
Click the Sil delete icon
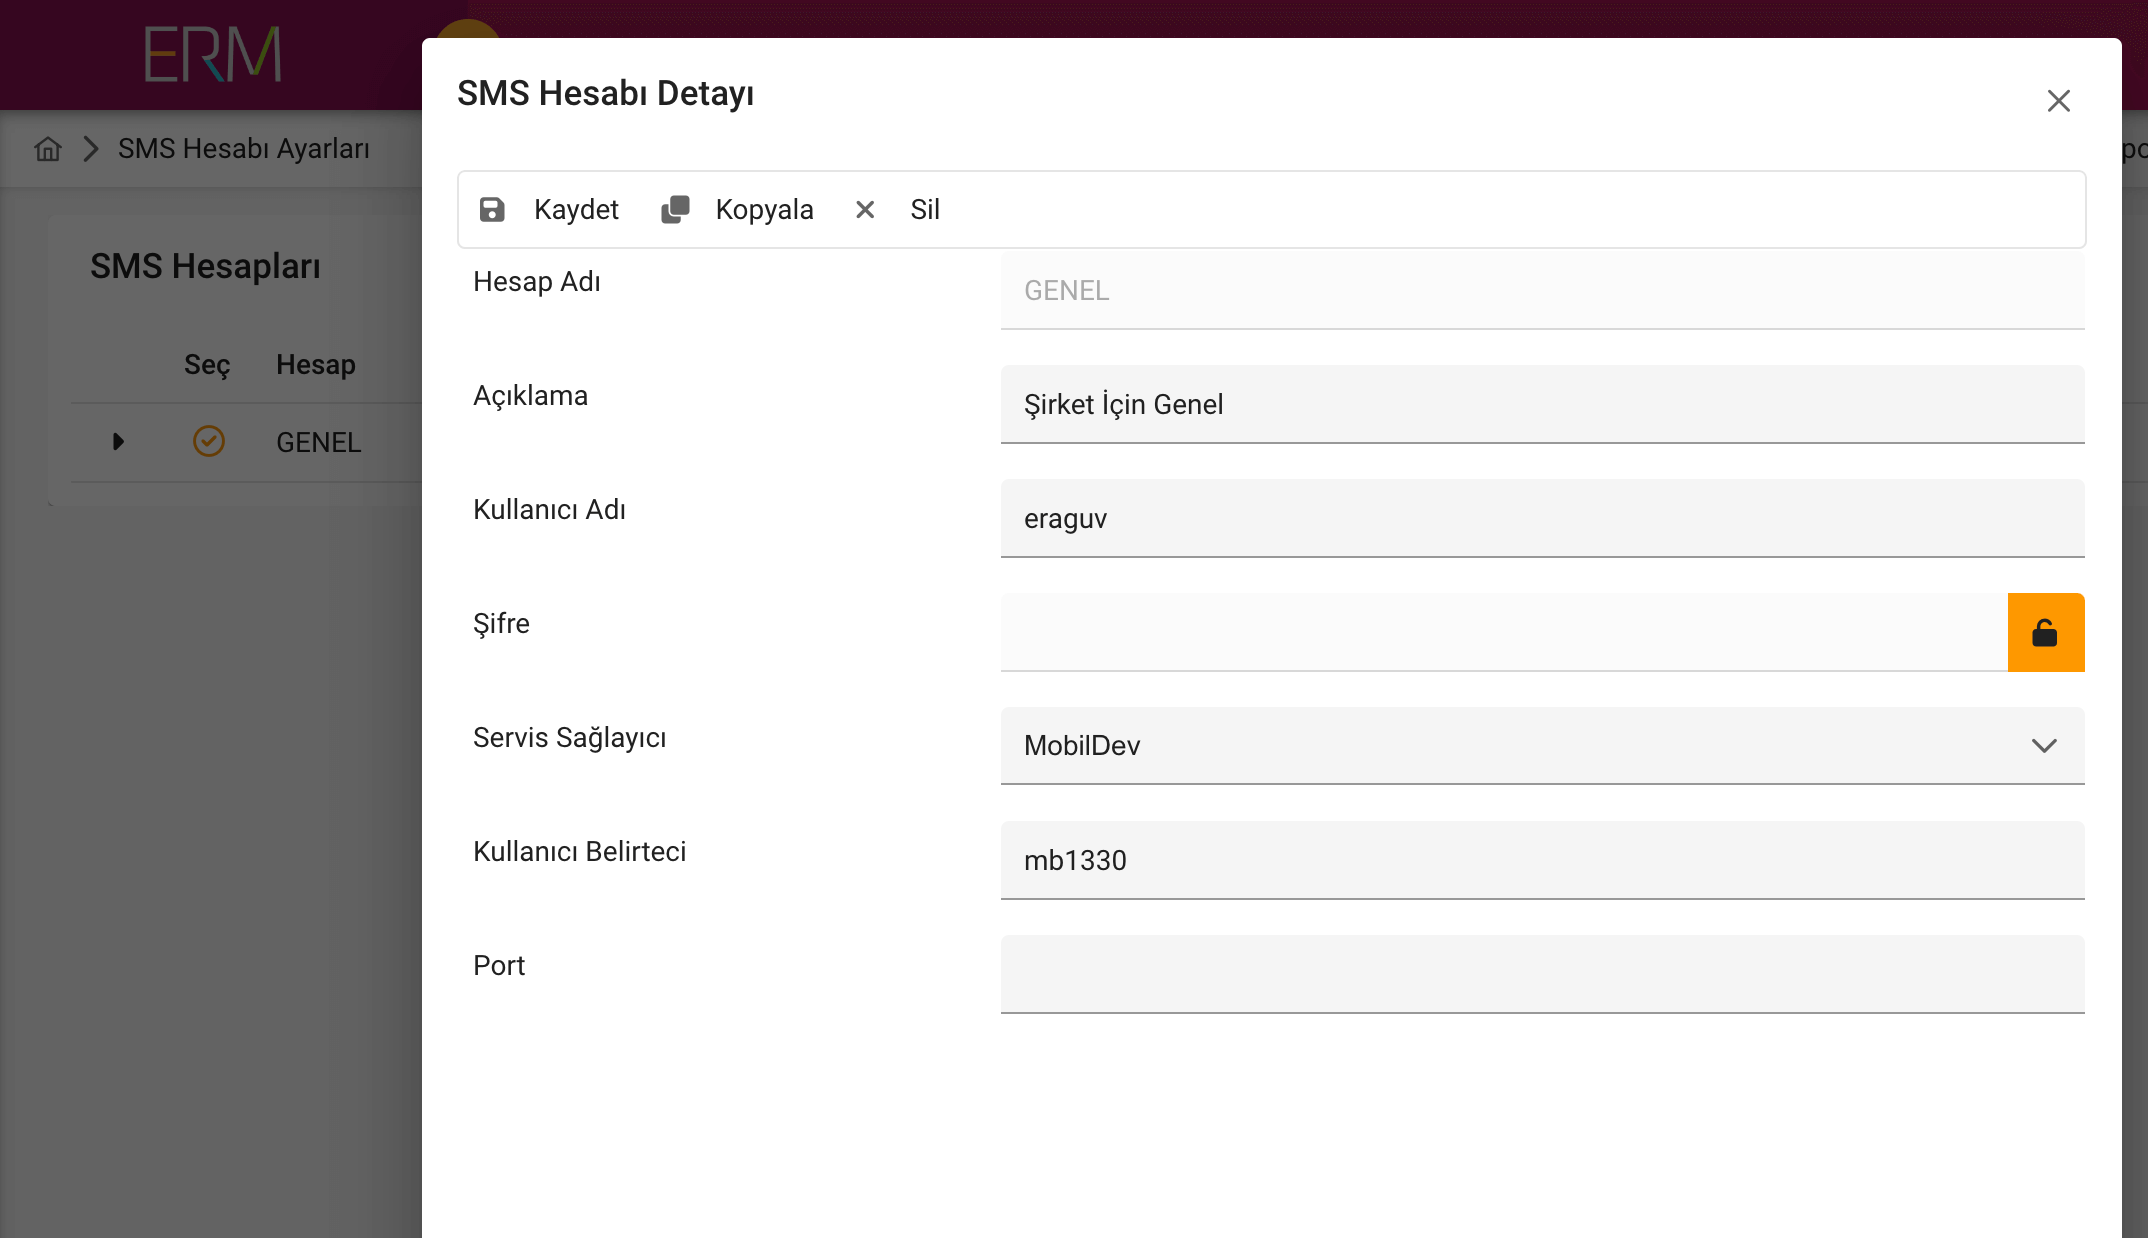(x=864, y=210)
